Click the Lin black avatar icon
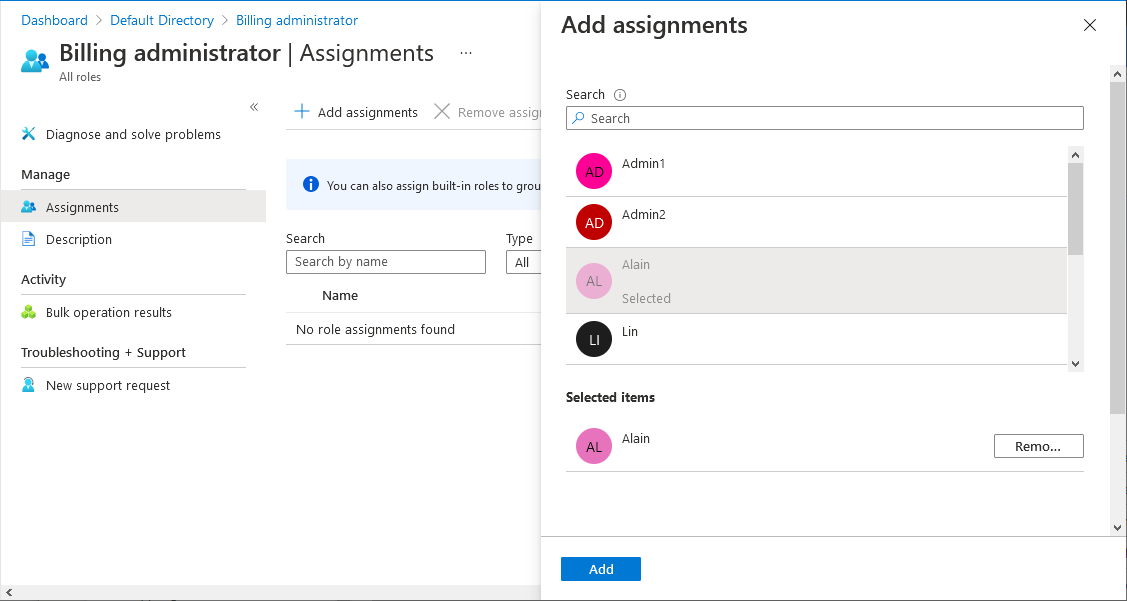The height and width of the screenshot is (601, 1127). [x=594, y=339]
